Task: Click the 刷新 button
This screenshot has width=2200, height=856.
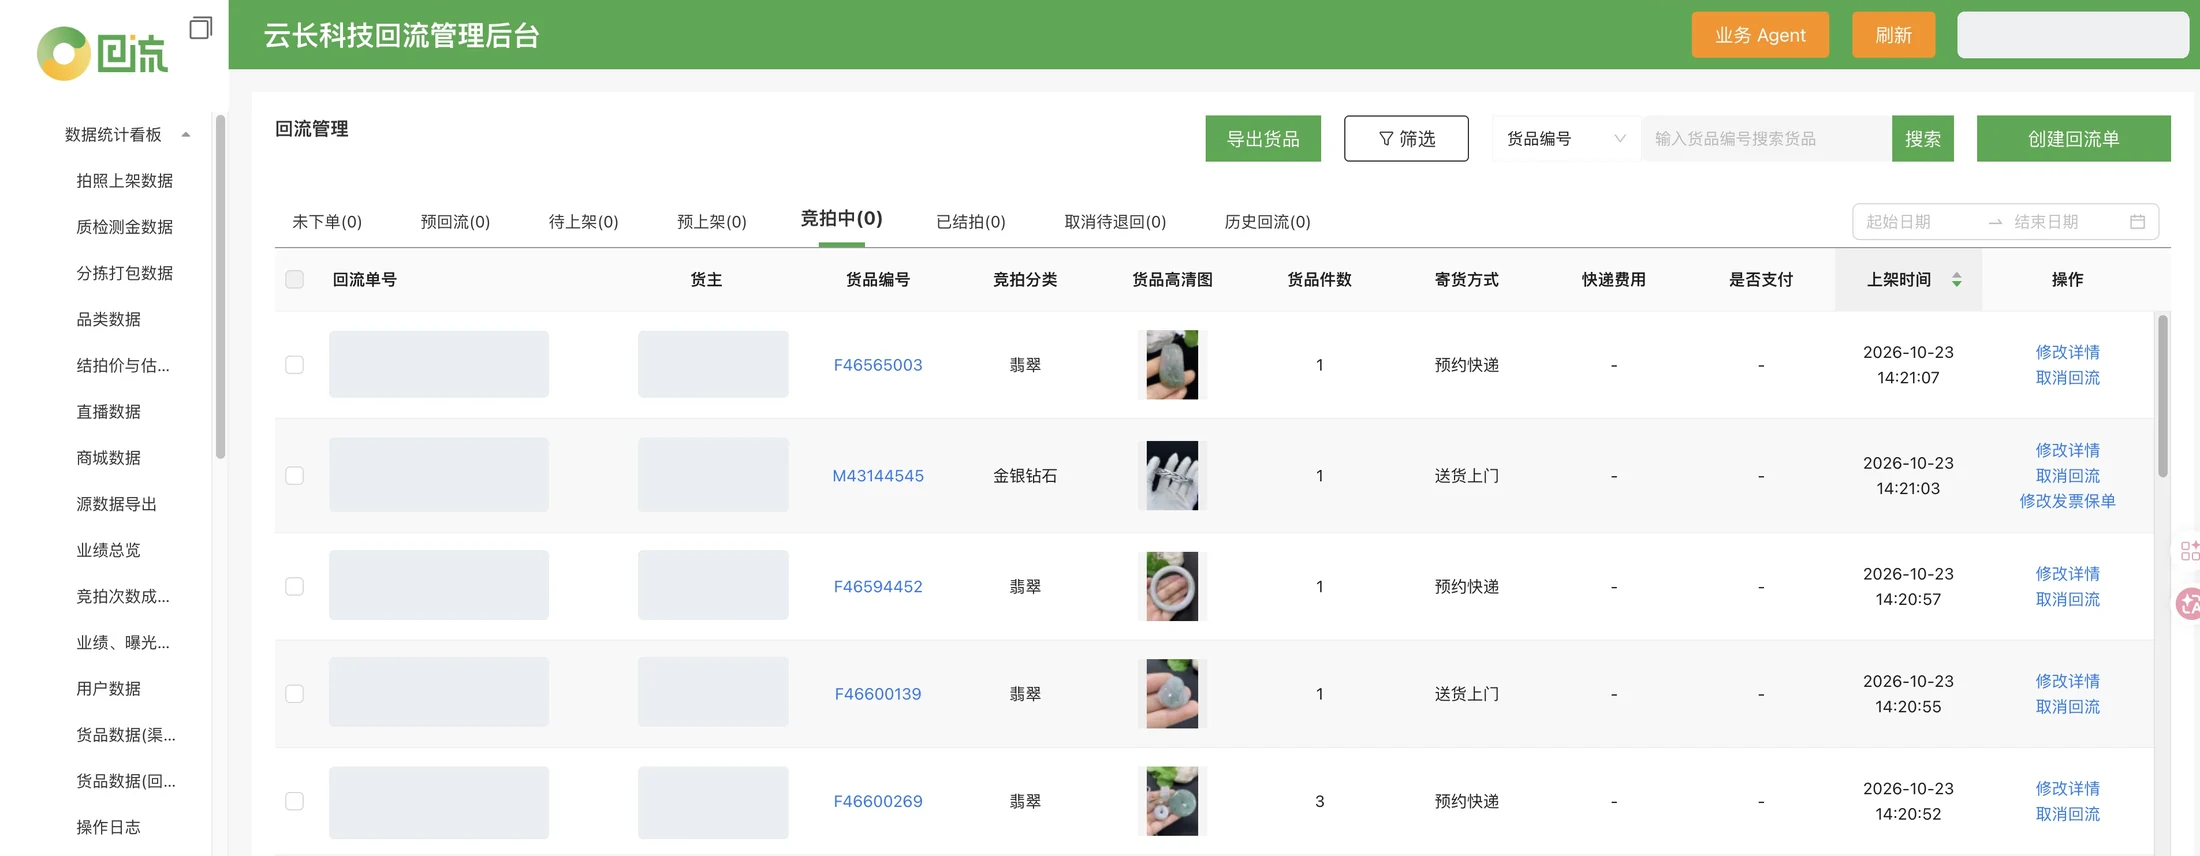Action: [x=1893, y=35]
